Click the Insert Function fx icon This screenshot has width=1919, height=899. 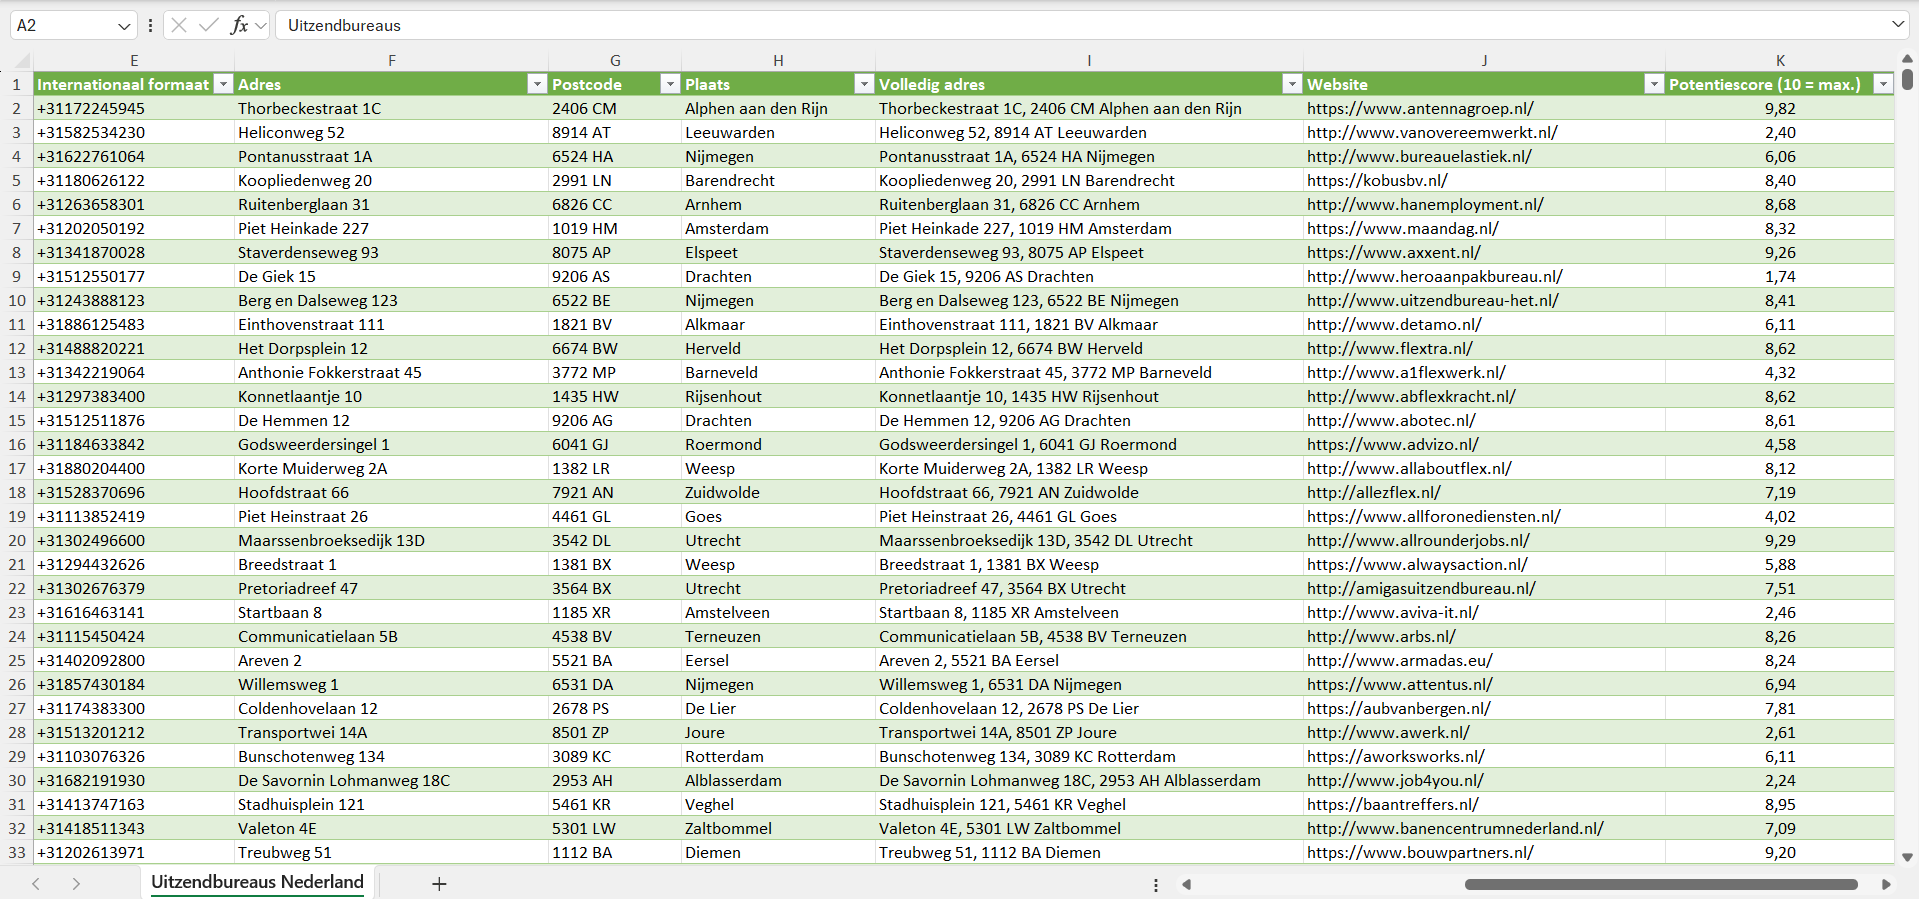tap(239, 25)
